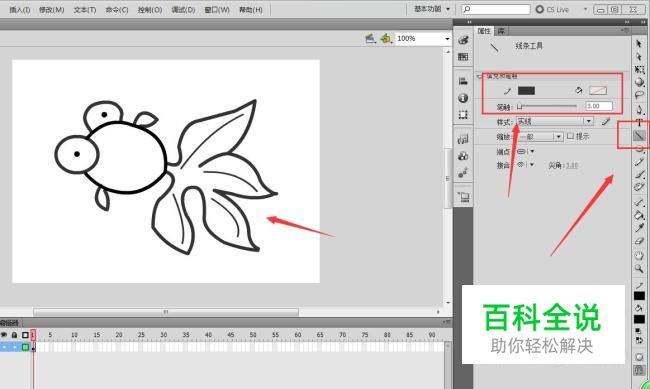Open the 修改(M) menu

tap(51, 10)
